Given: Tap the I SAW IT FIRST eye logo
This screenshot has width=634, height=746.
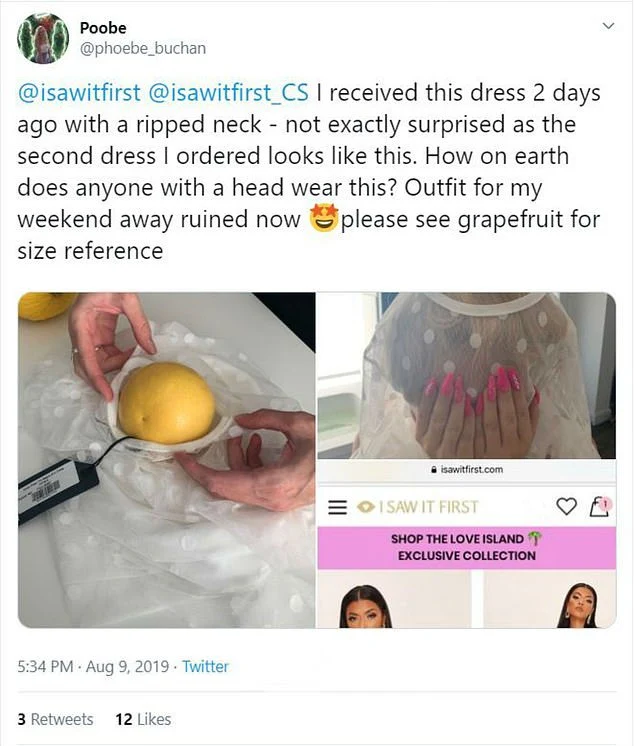Looking at the screenshot, I should pos(418,507).
